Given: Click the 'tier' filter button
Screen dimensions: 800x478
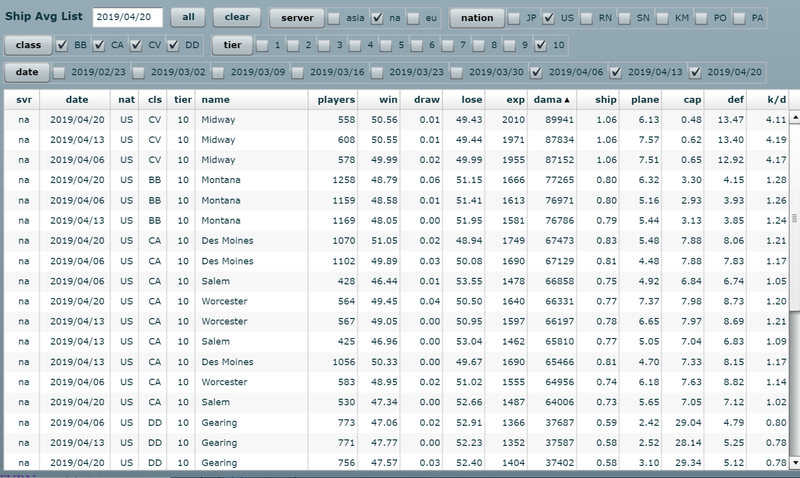Looking at the screenshot, I should pos(229,45).
